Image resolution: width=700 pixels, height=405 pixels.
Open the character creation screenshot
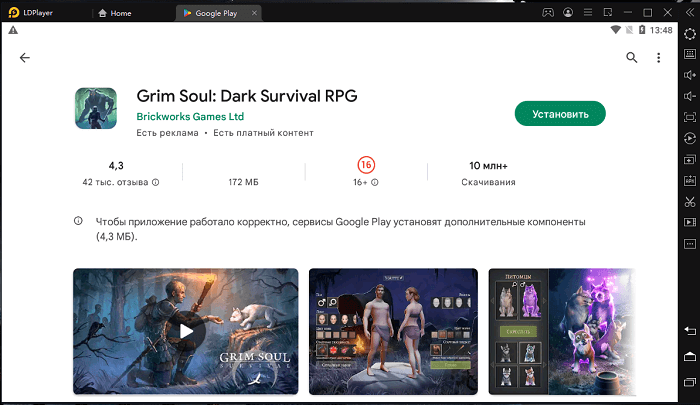tap(393, 331)
